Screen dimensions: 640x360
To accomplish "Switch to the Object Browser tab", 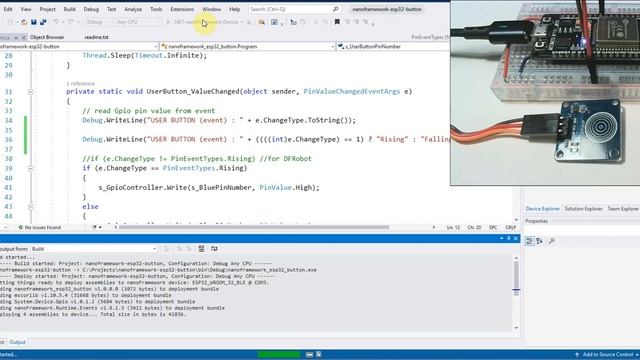I will [47, 37].
